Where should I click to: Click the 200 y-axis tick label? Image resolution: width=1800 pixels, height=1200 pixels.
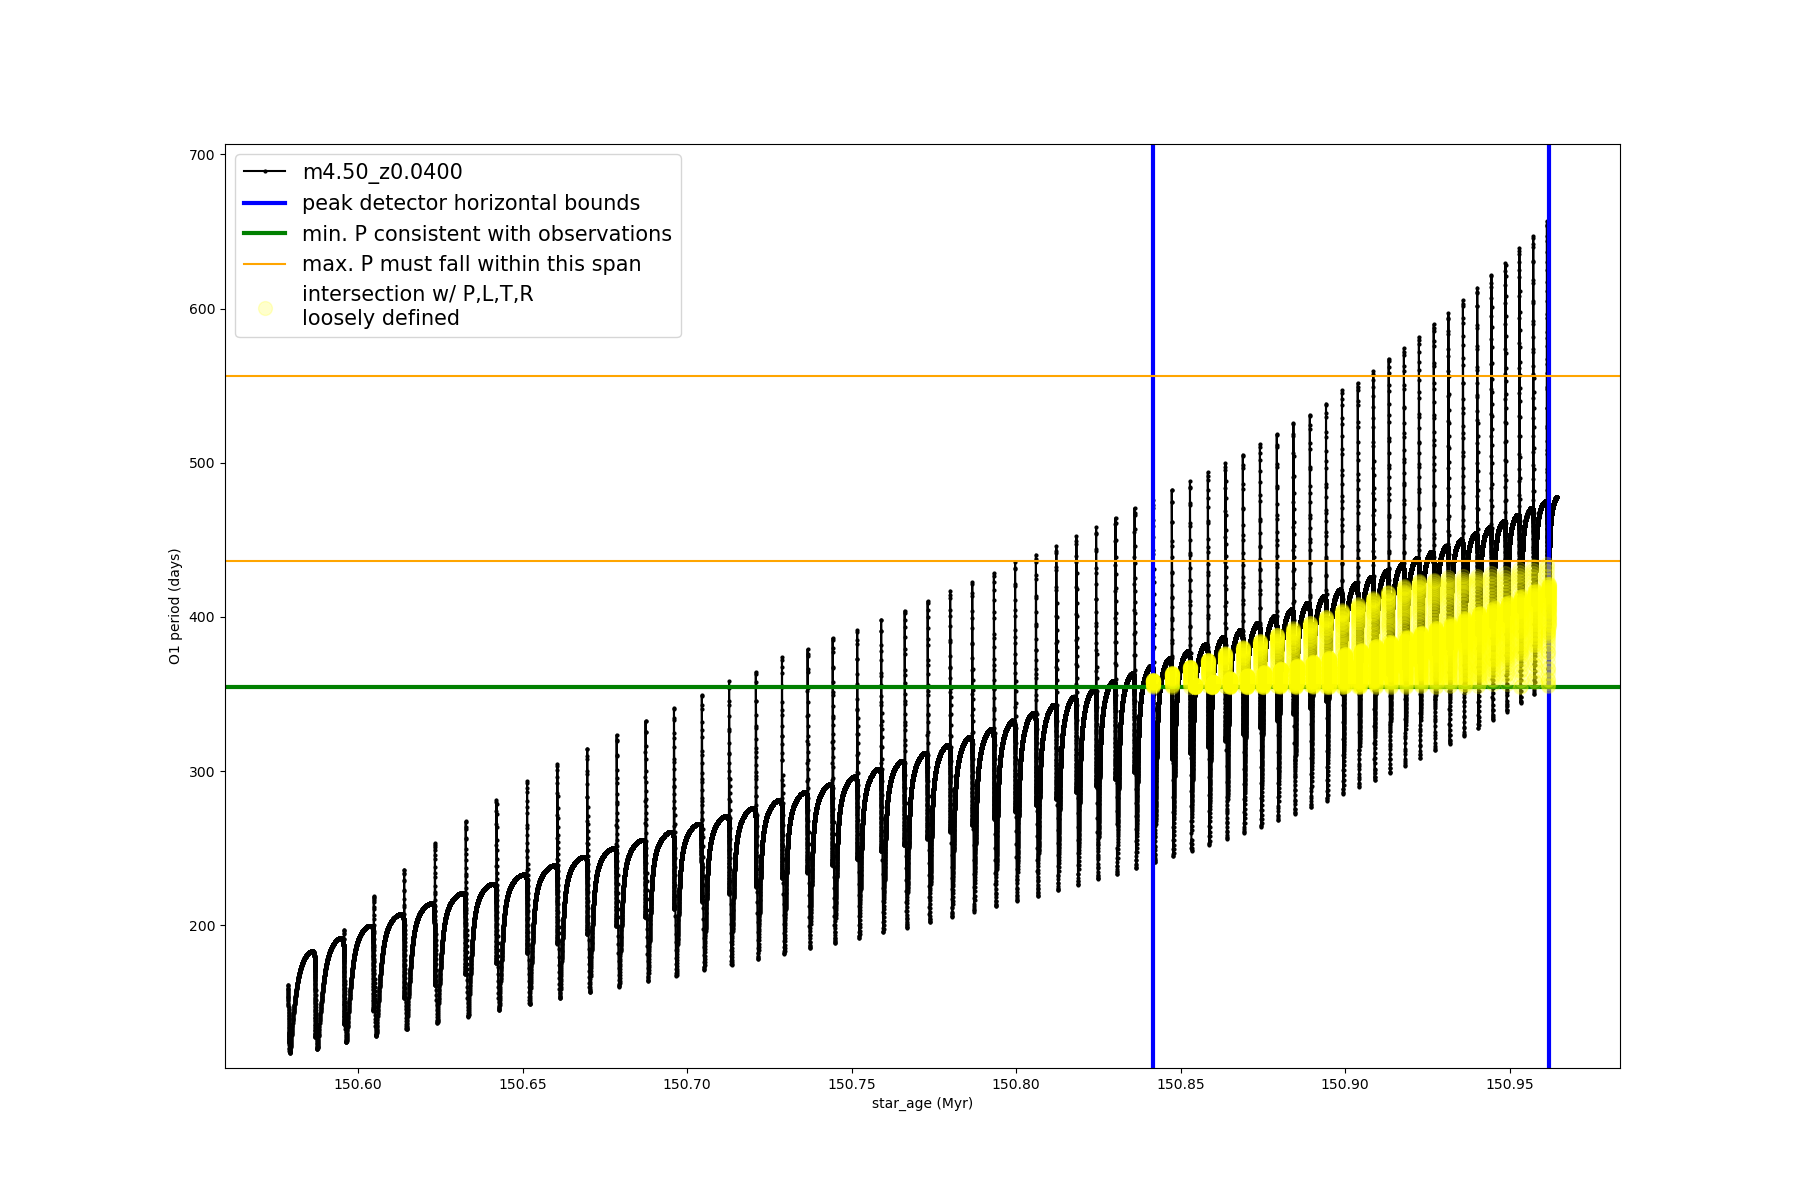pos(202,926)
